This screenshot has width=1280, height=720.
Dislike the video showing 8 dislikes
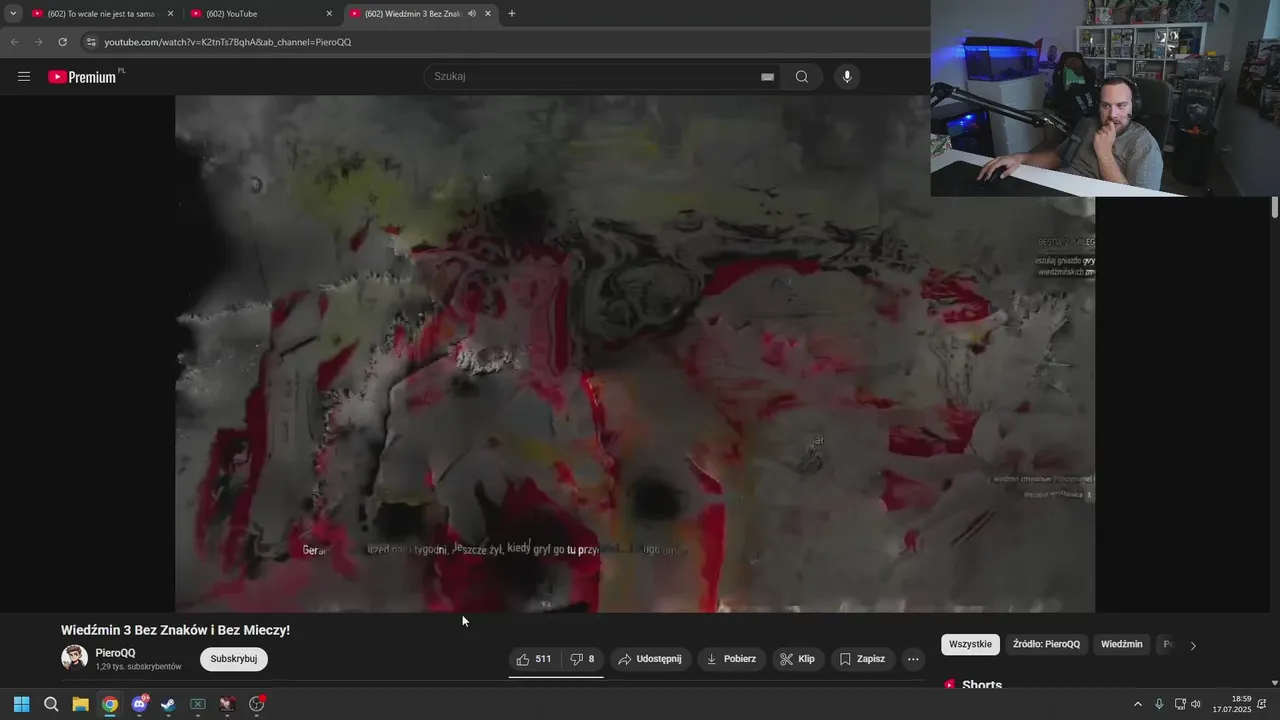[x=582, y=659]
